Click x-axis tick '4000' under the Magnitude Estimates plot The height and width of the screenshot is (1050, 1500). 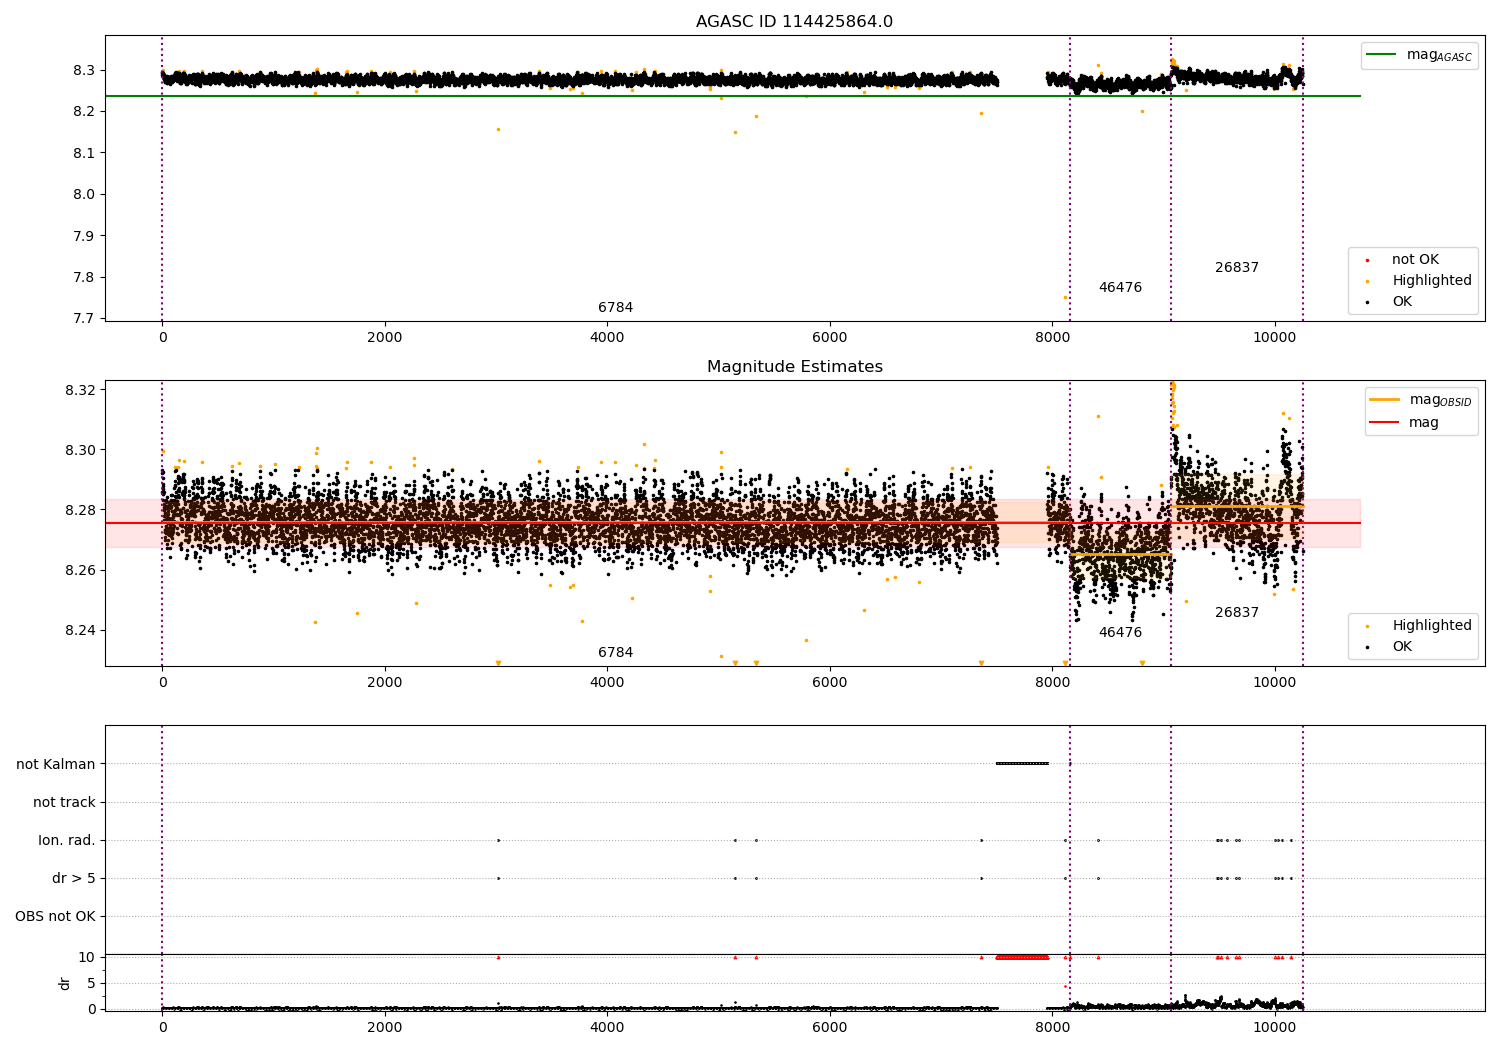click(607, 683)
